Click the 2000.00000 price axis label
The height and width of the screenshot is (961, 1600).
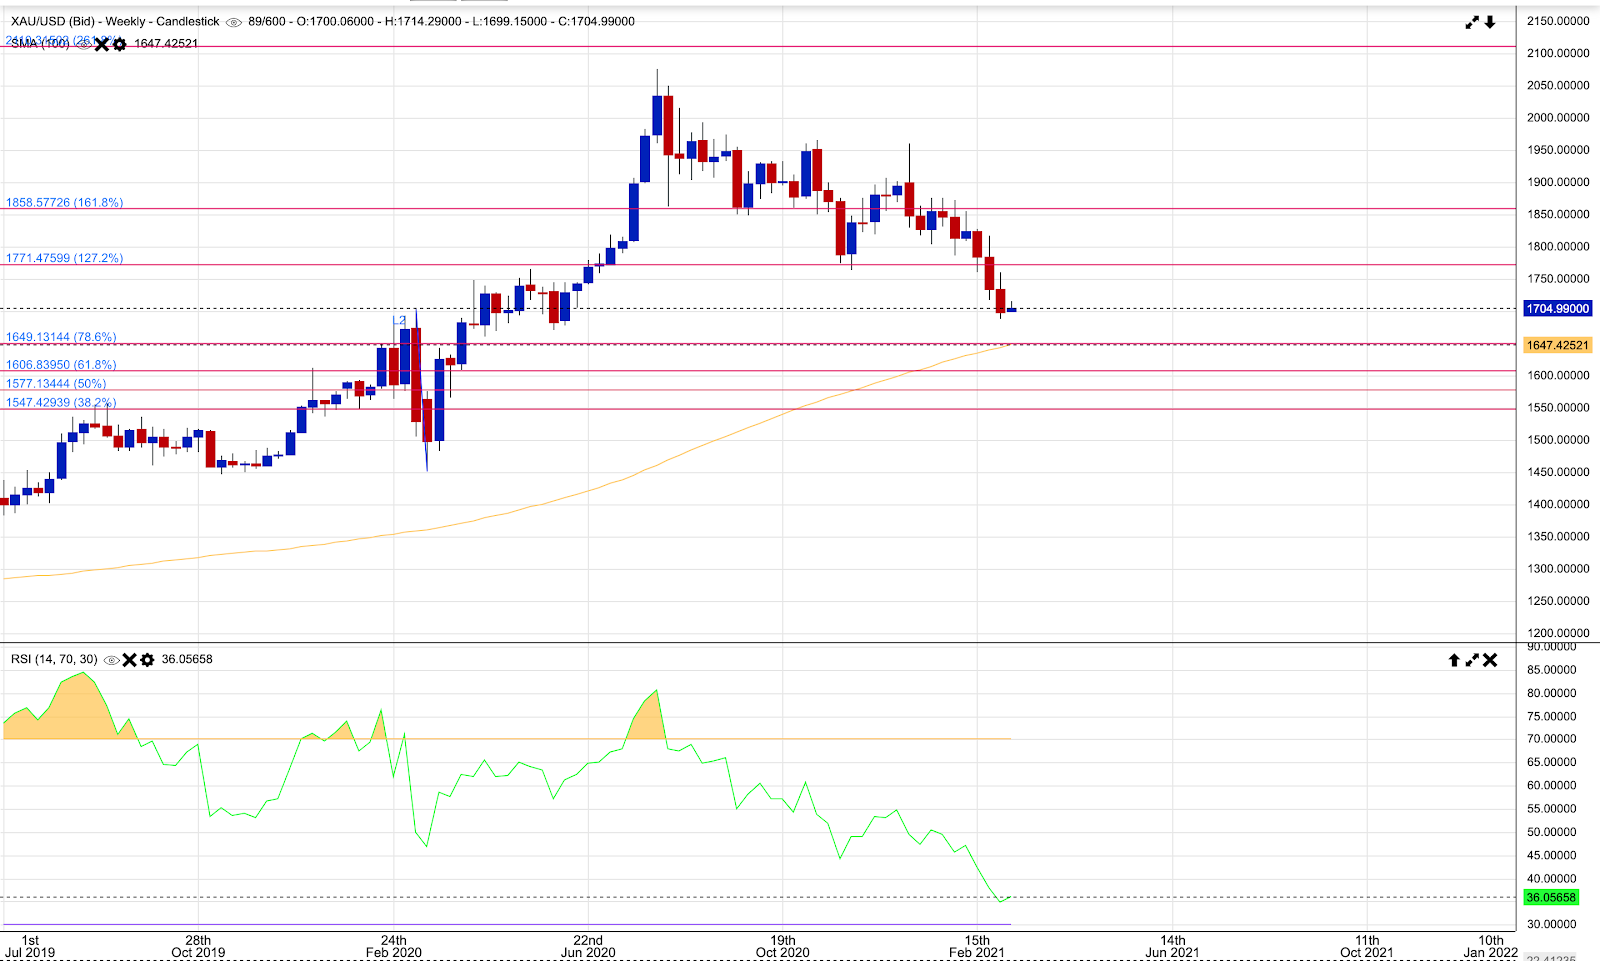click(1558, 118)
